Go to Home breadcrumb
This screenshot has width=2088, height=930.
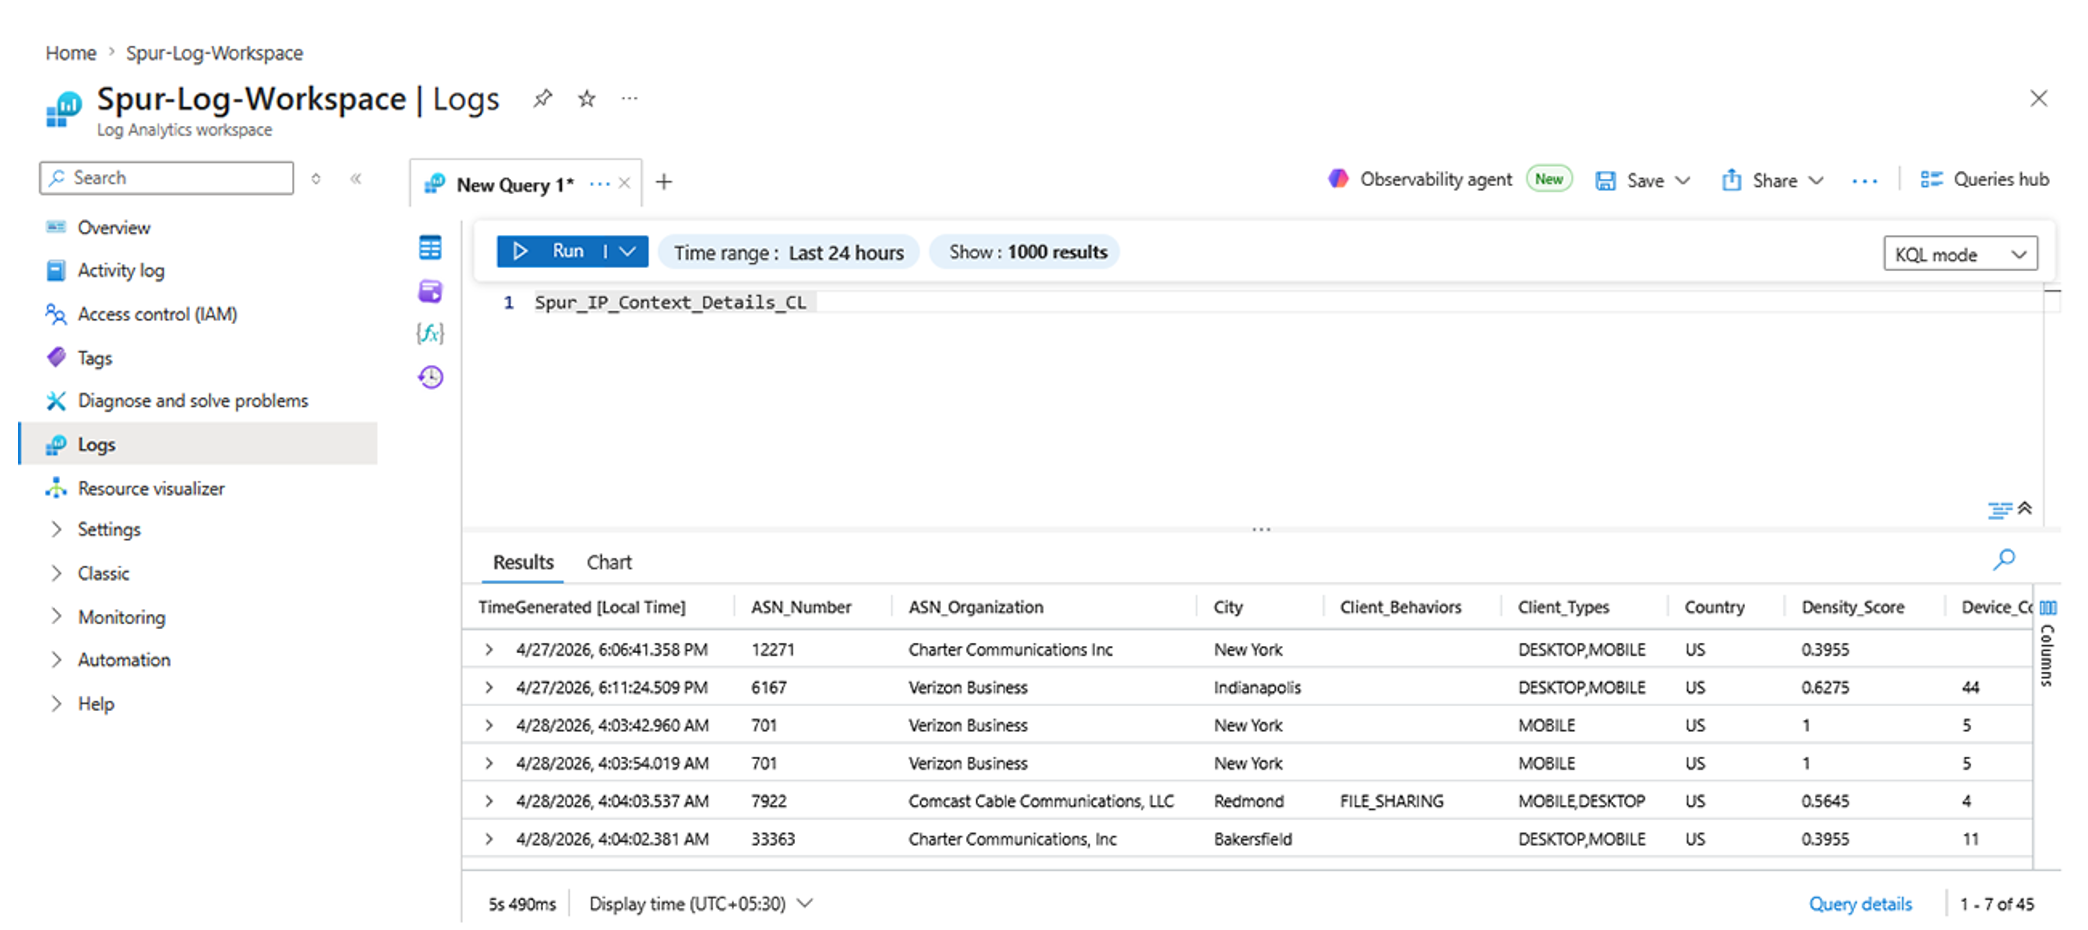tap(71, 53)
